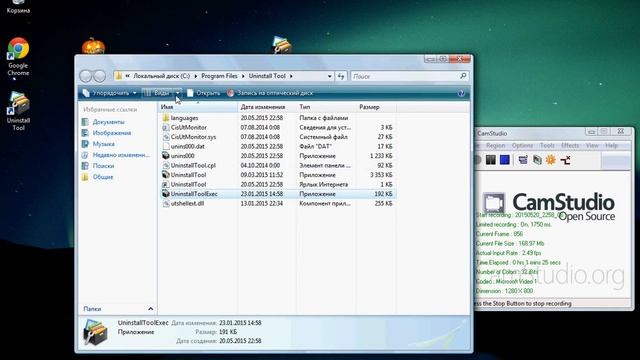Open Музыка favorite link
640x360 pixels.
(x=103, y=144)
